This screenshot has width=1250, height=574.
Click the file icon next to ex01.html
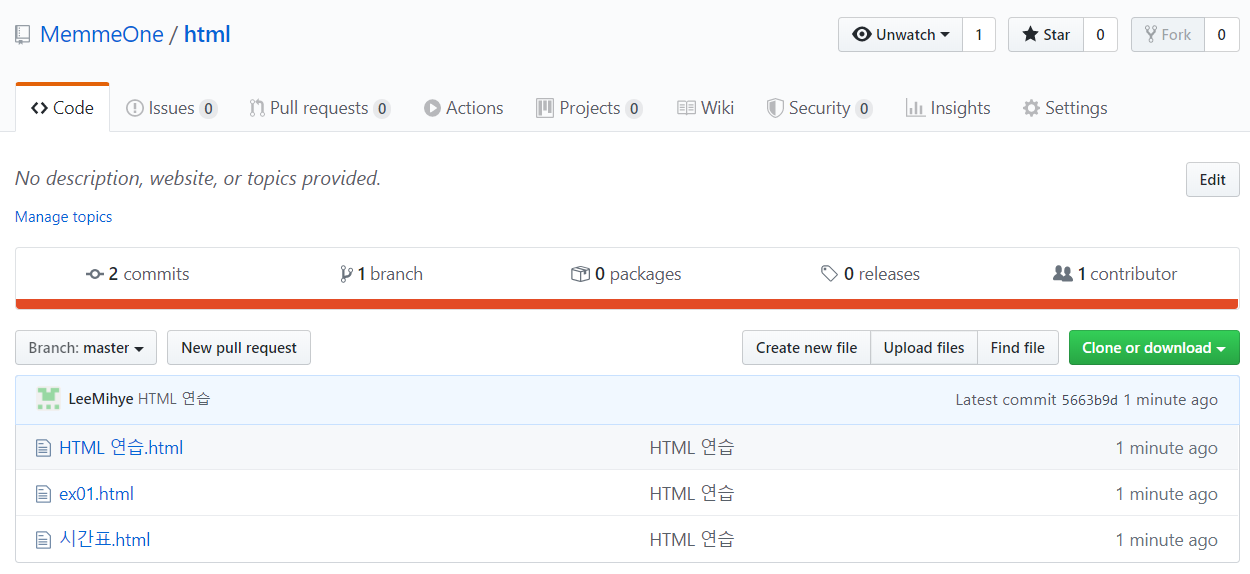pyautogui.click(x=43, y=494)
